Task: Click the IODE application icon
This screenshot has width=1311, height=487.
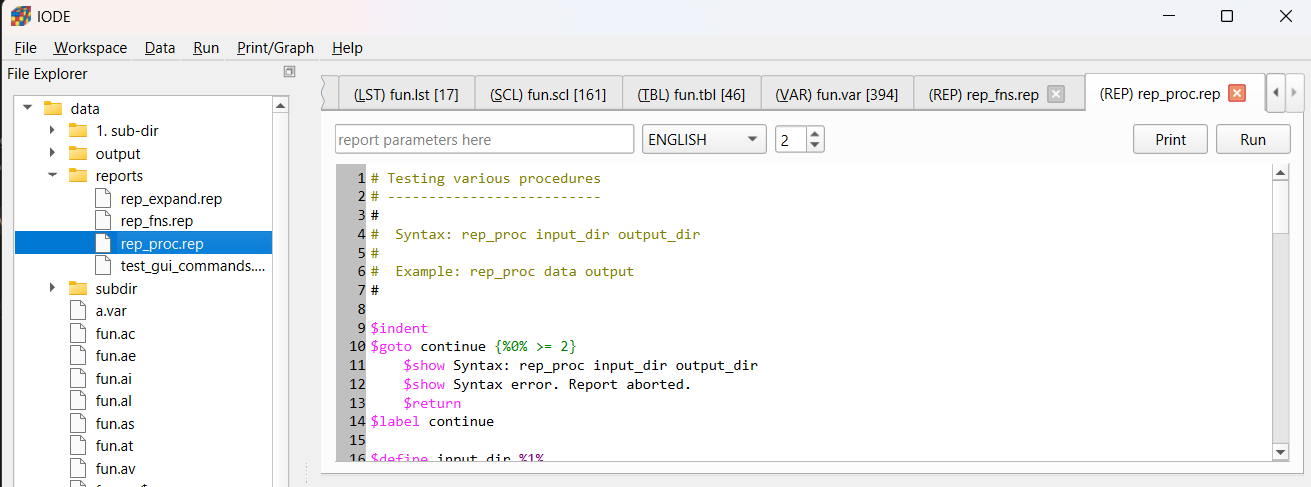Action: coord(20,16)
